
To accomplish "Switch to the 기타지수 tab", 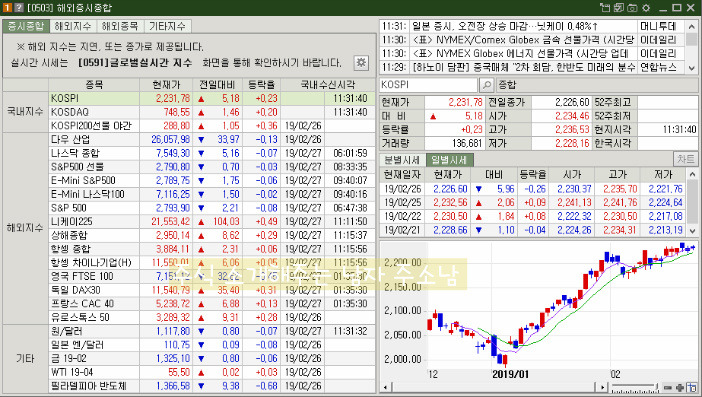I will pos(167,26).
